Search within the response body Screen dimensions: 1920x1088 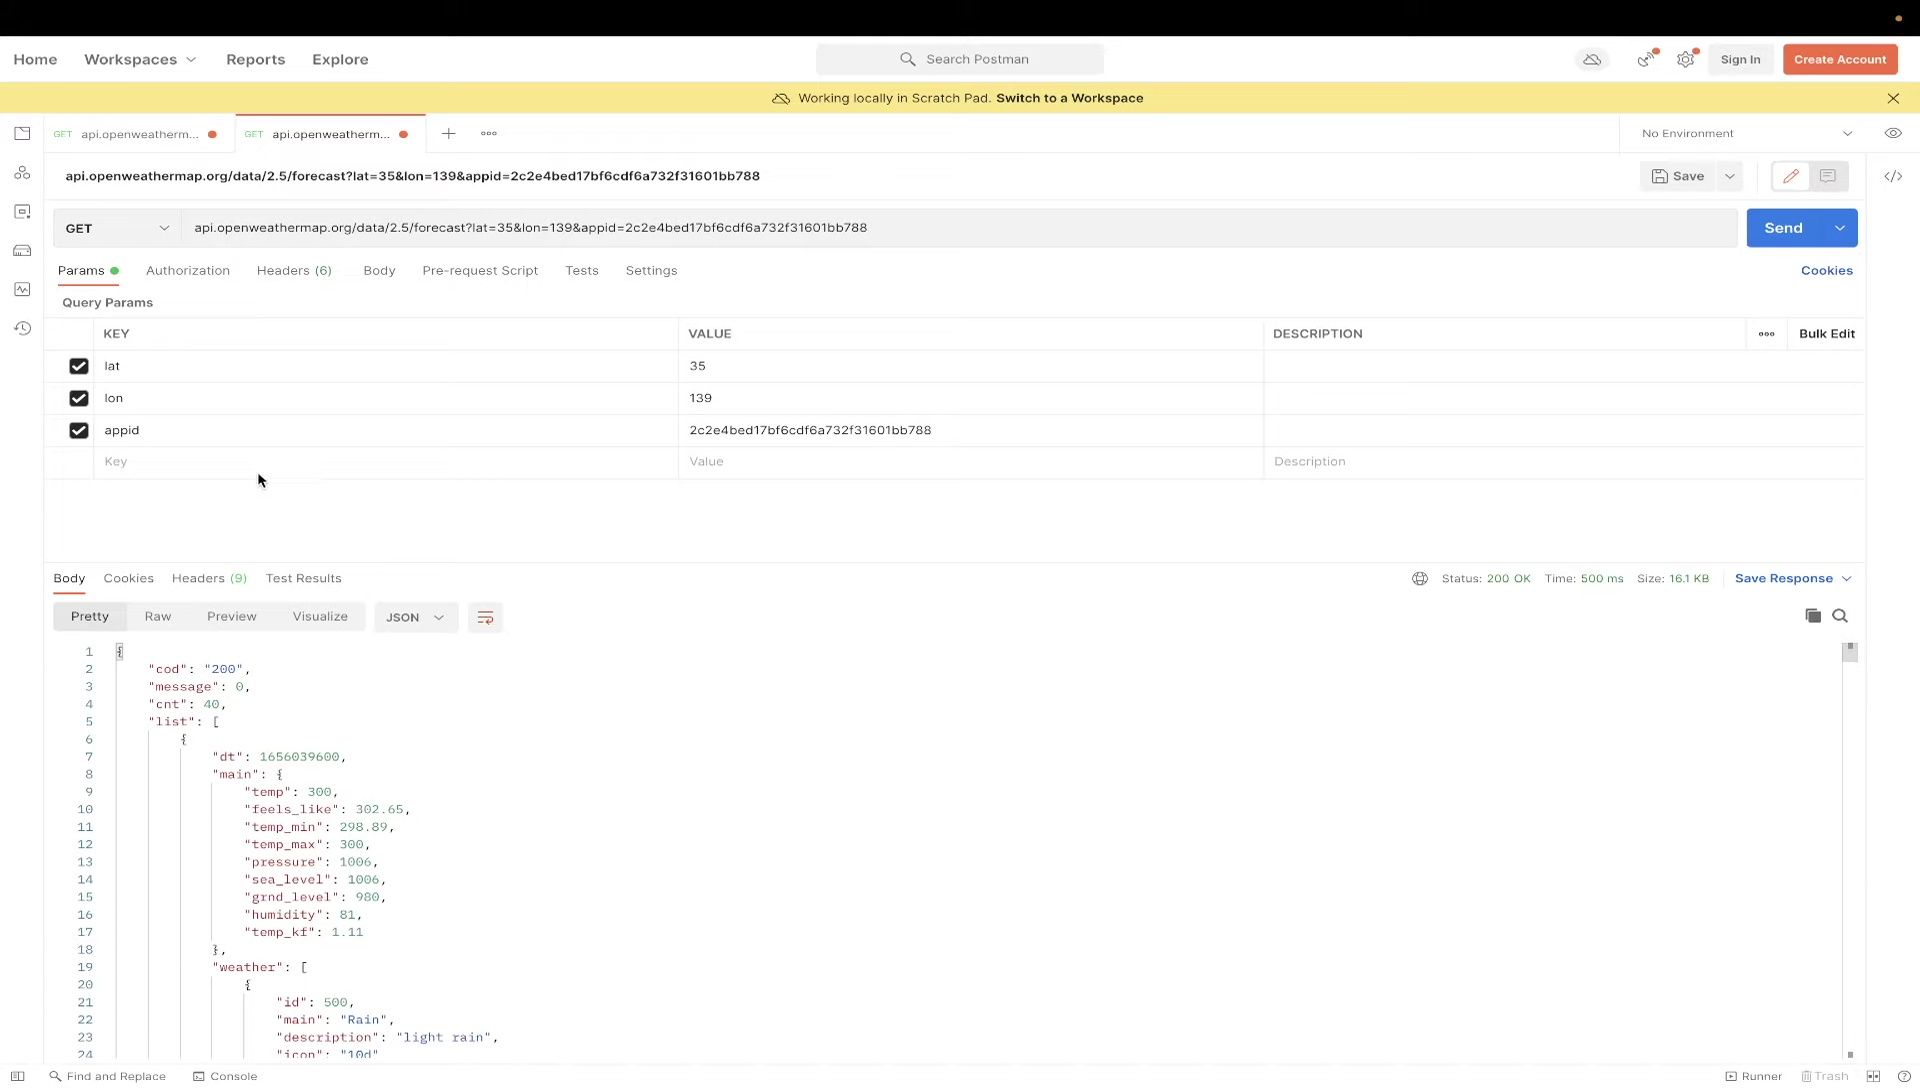1840,616
